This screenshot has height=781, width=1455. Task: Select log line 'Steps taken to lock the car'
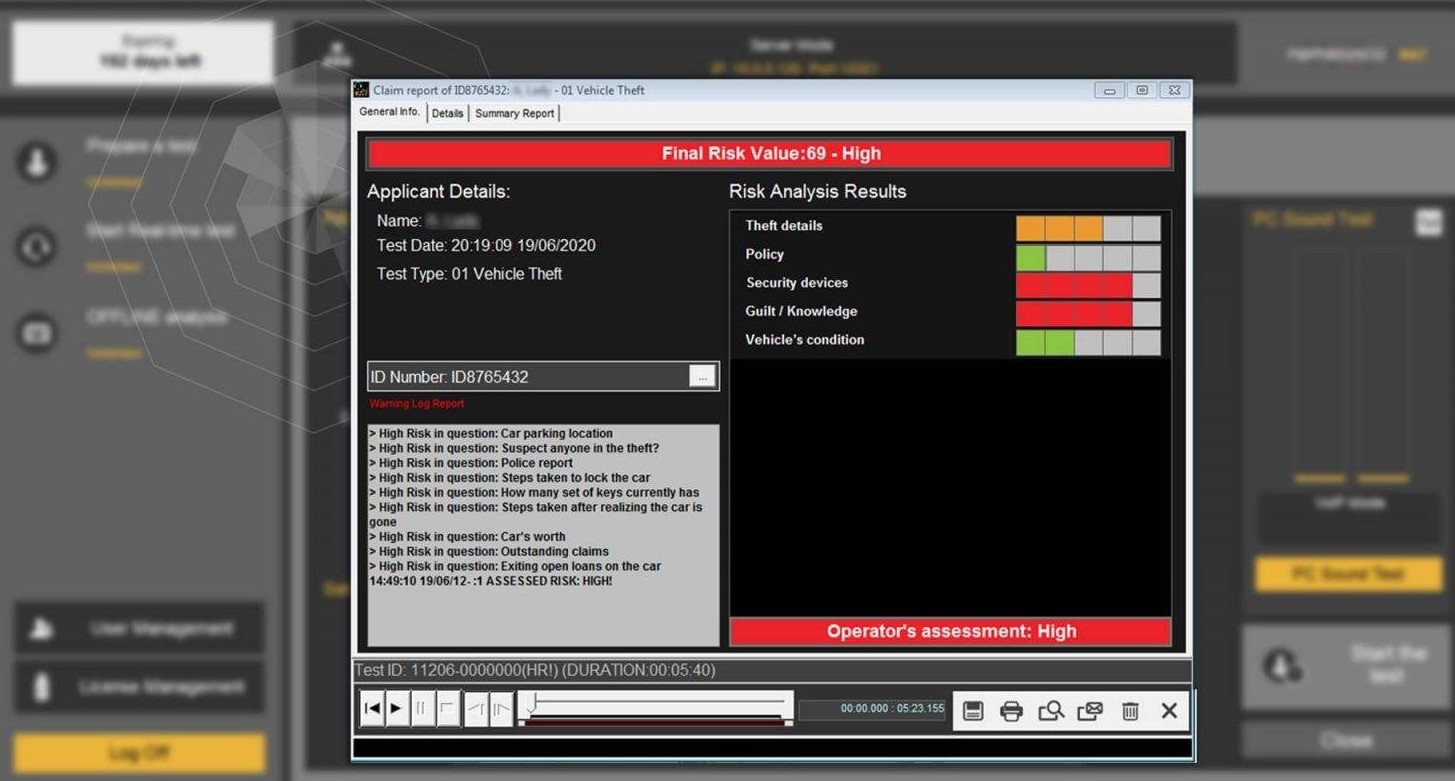pos(510,478)
